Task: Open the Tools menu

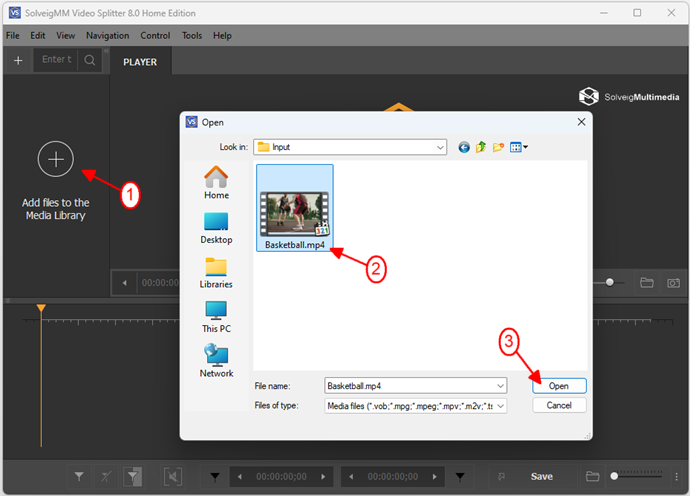Action: [192, 36]
